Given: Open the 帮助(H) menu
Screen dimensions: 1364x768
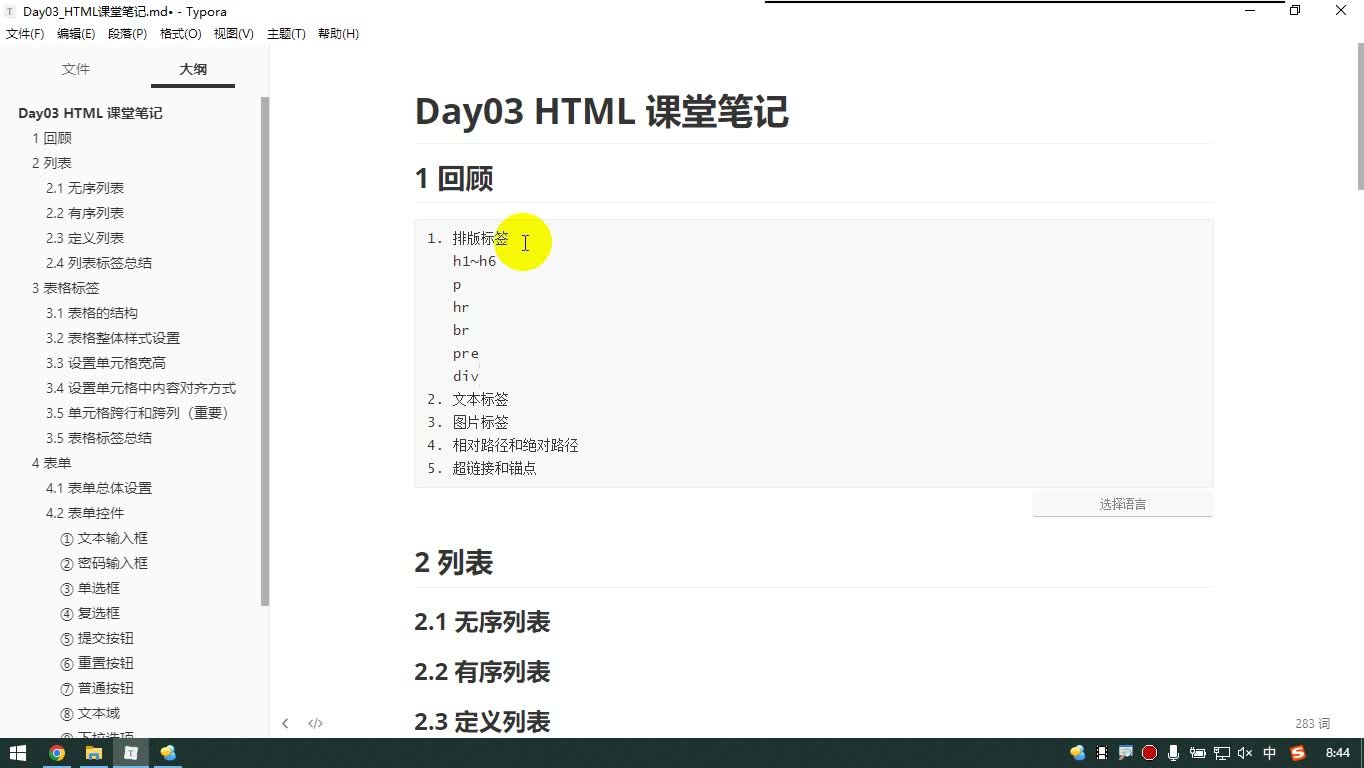Looking at the screenshot, I should (x=338, y=34).
